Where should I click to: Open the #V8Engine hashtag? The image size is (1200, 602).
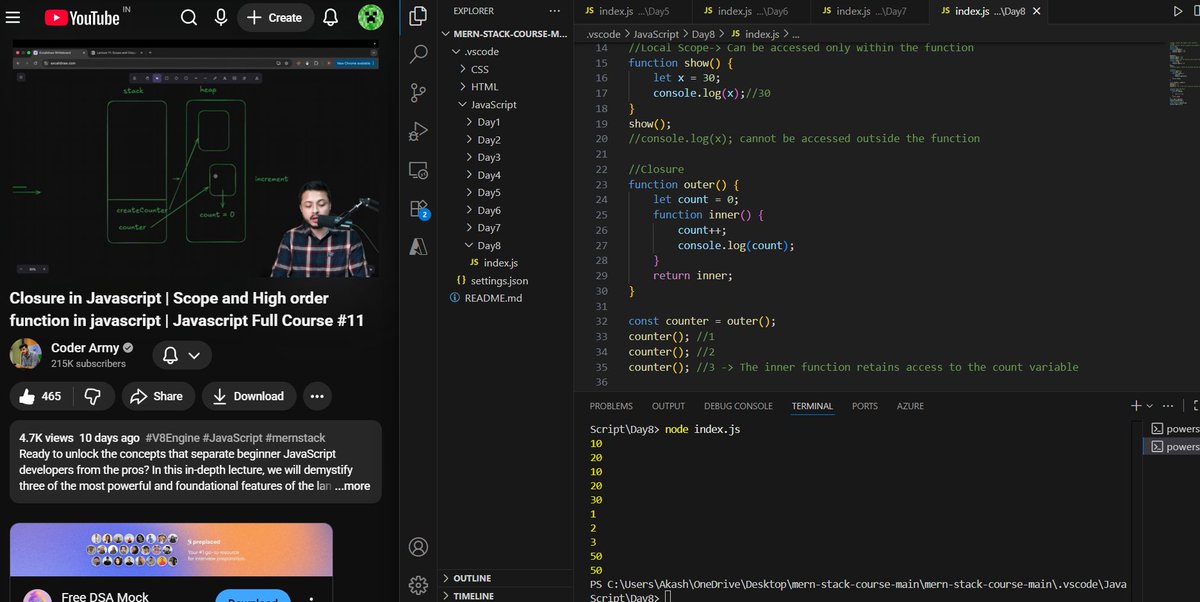tap(173, 438)
